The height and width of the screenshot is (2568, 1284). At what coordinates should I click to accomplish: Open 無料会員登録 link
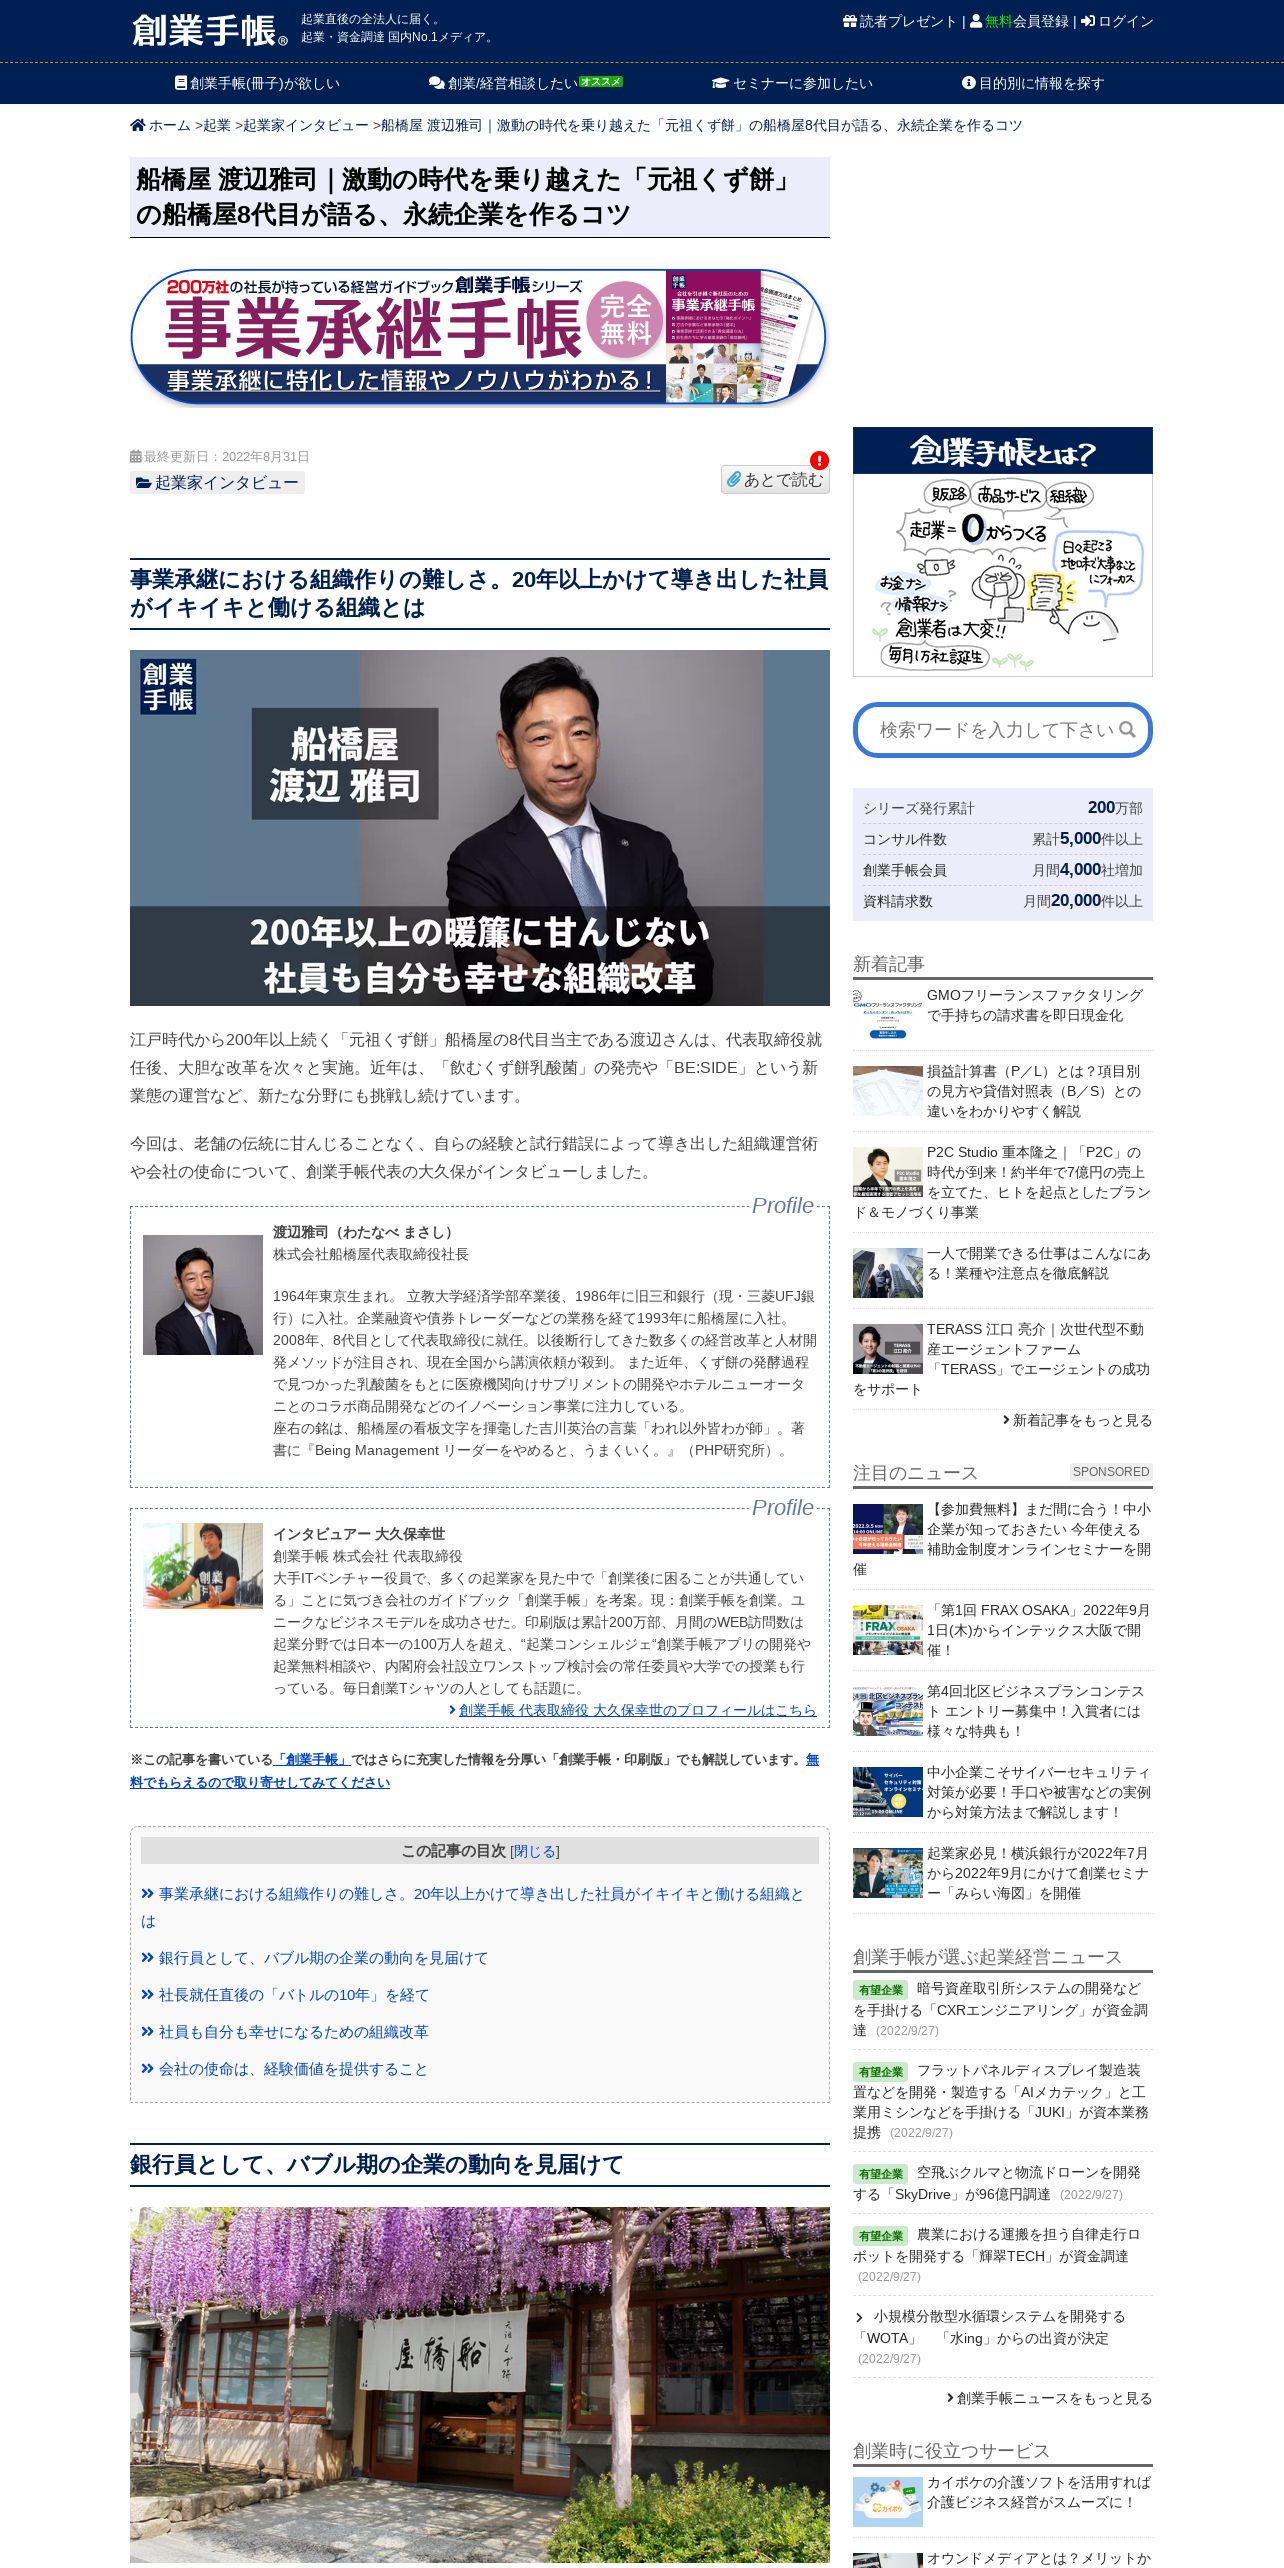(1019, 21)
